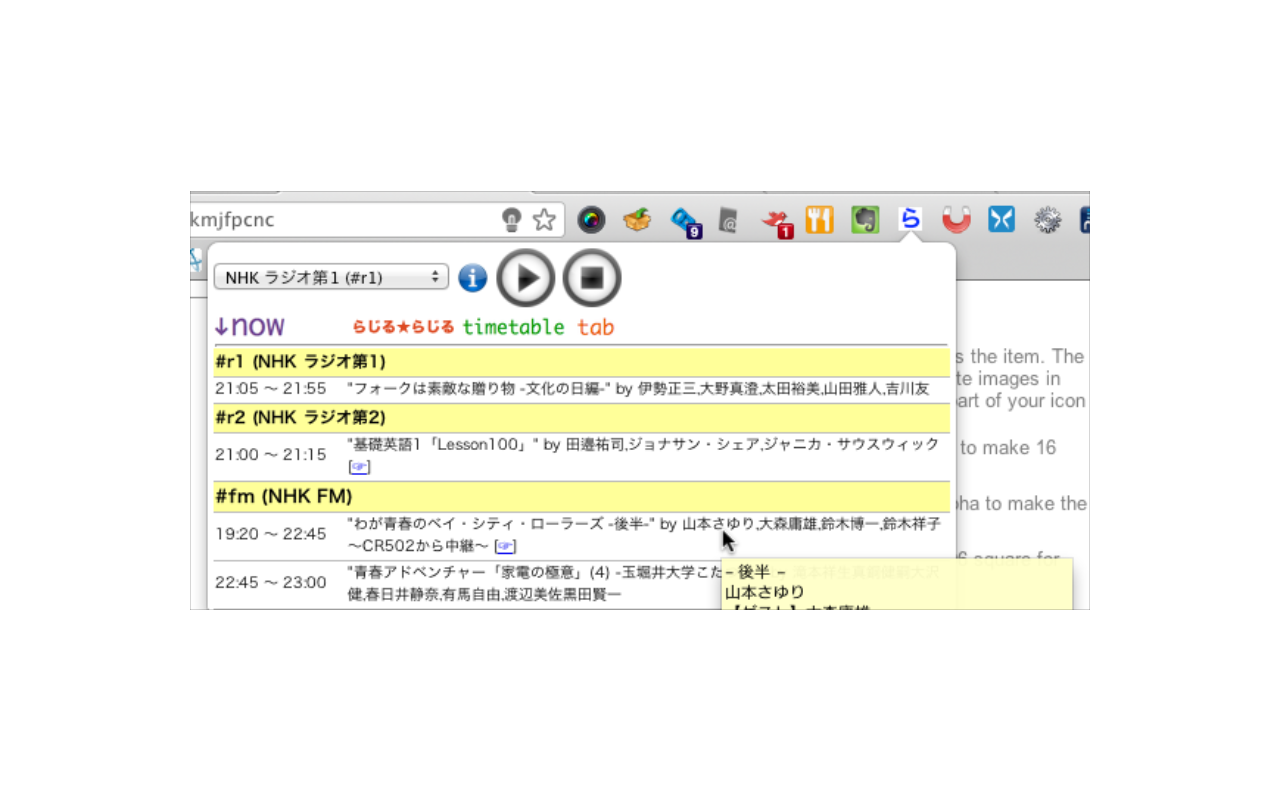Click the blue info icon
The width and height of the screenshot is (1280, 800).
point(472,278)
